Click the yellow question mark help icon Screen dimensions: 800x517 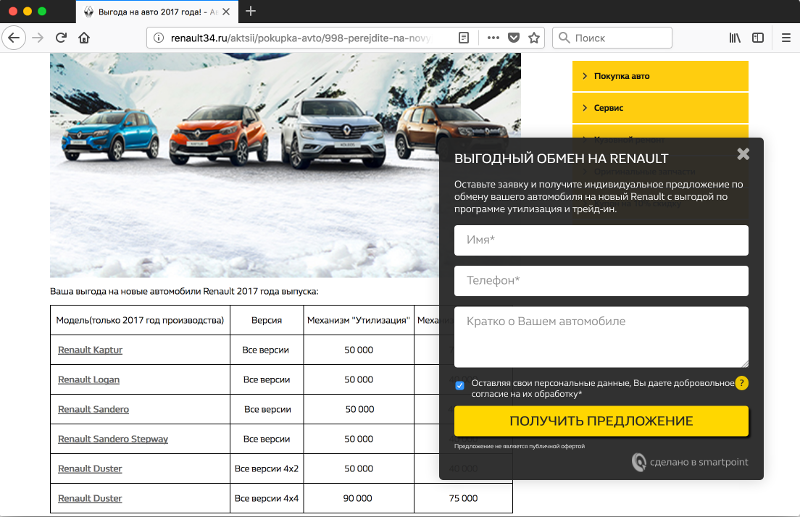click(741, 383)
